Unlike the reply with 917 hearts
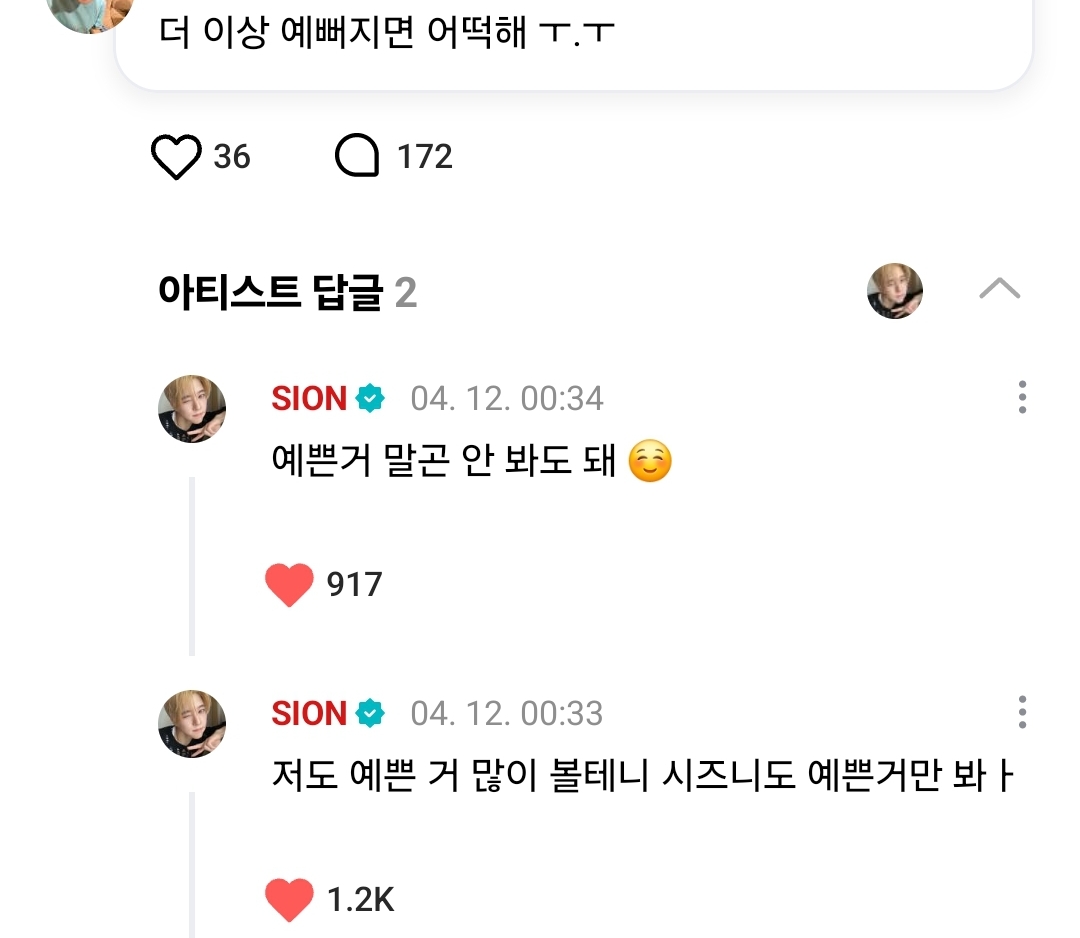The height and width of the screenshot is (938, 1080). click(290, 584)
